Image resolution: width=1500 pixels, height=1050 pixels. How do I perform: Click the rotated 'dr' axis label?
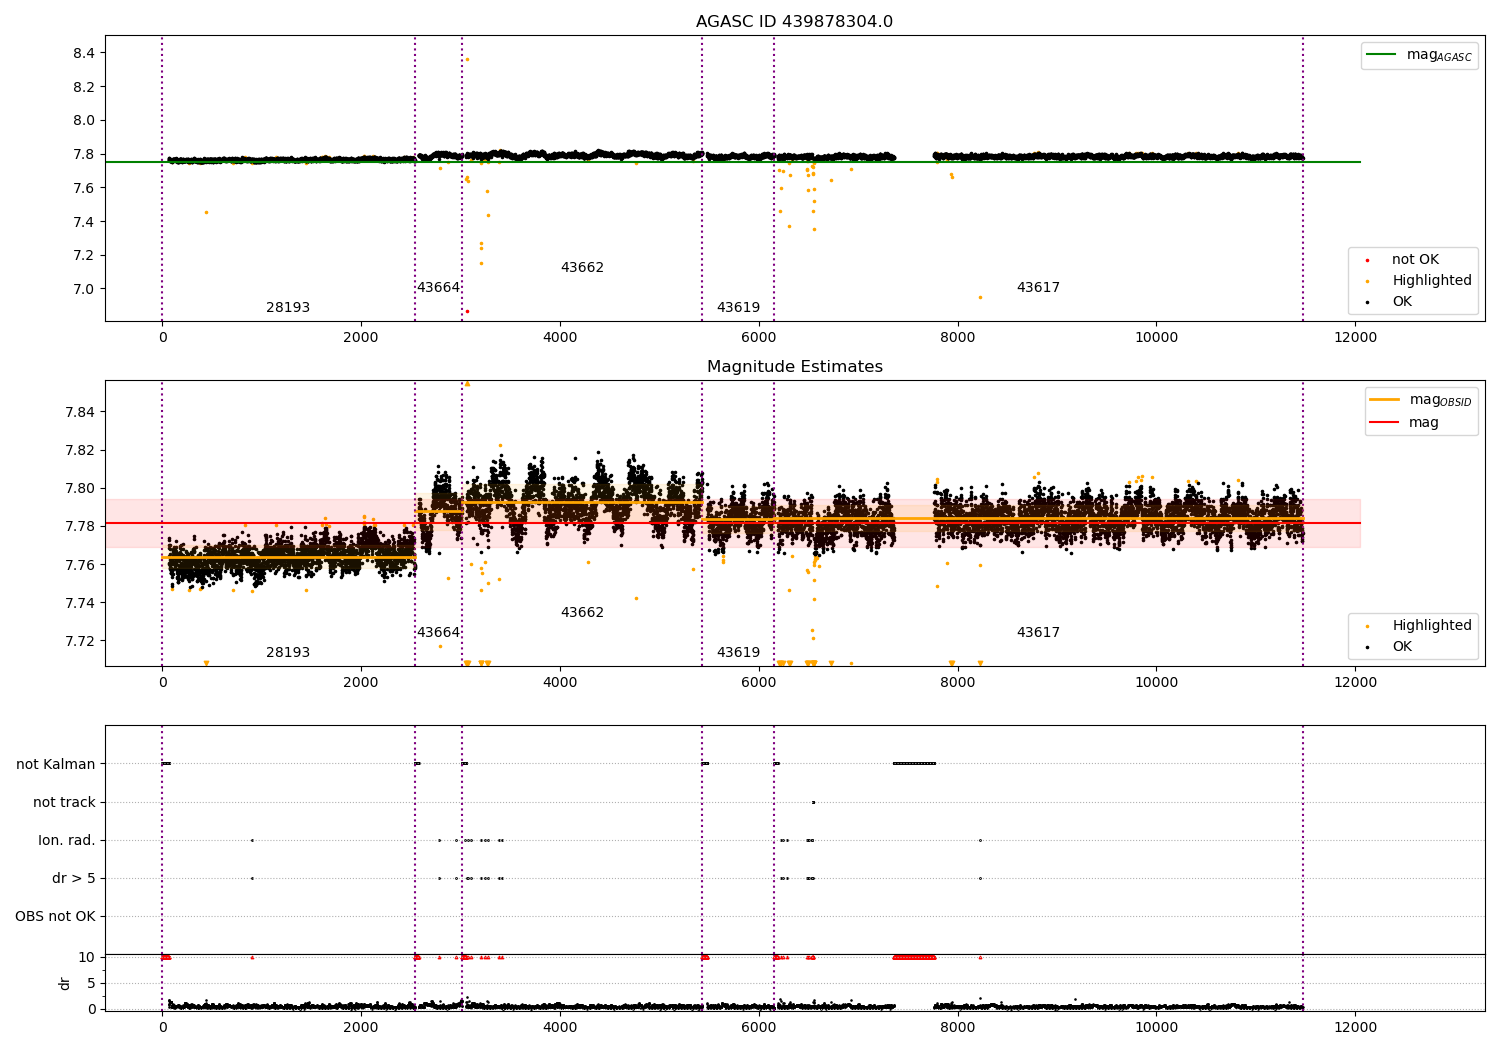(65, 983)
